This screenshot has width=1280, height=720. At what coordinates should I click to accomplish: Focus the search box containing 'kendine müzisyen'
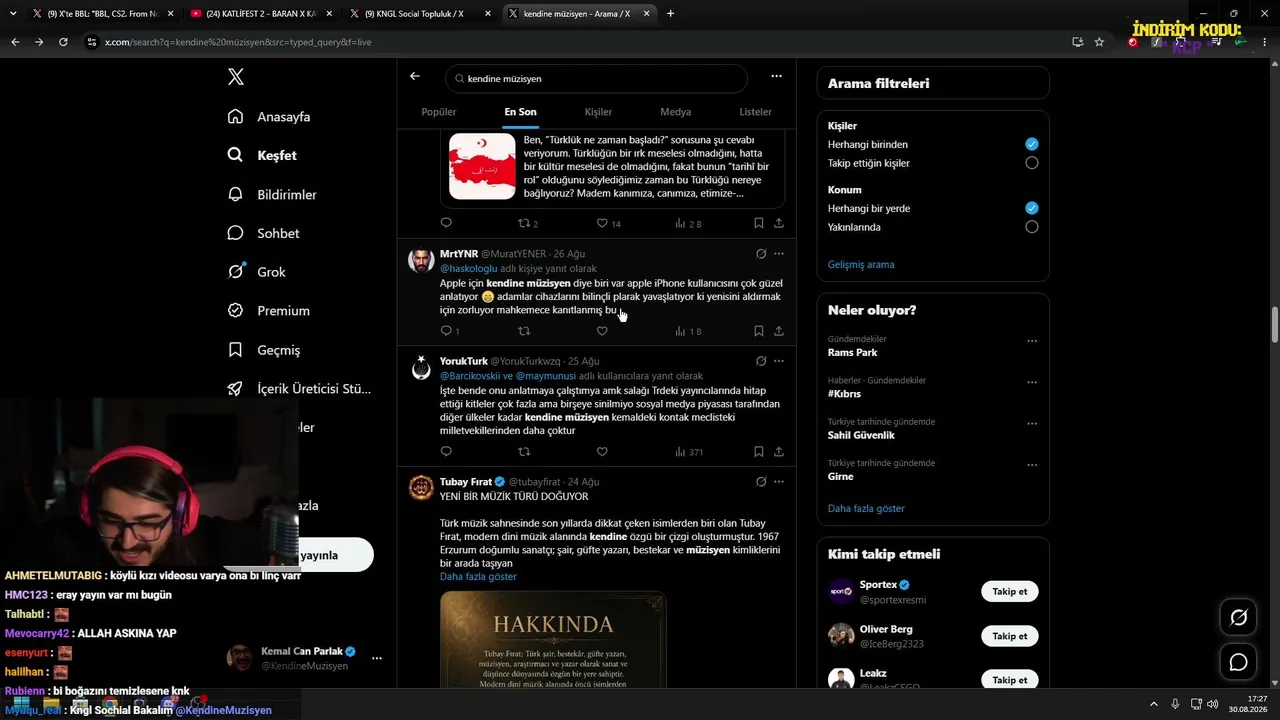click(596, 78)
